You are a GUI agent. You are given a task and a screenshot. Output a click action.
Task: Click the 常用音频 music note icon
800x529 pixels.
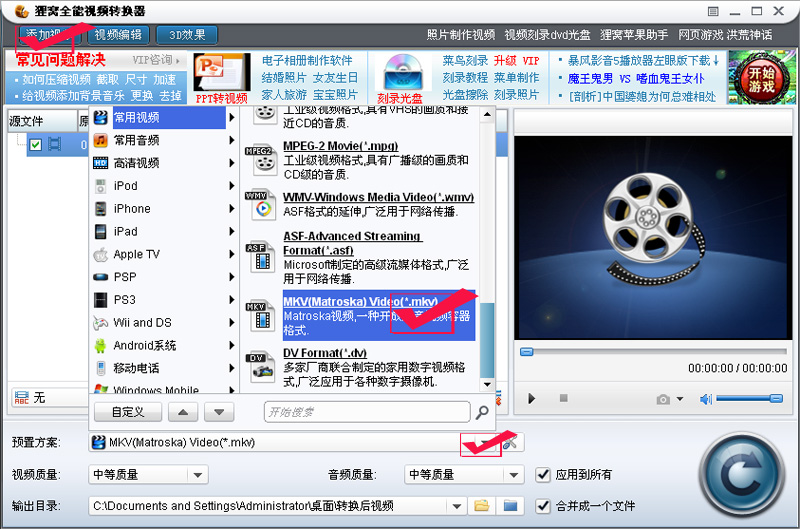(101, 140)
